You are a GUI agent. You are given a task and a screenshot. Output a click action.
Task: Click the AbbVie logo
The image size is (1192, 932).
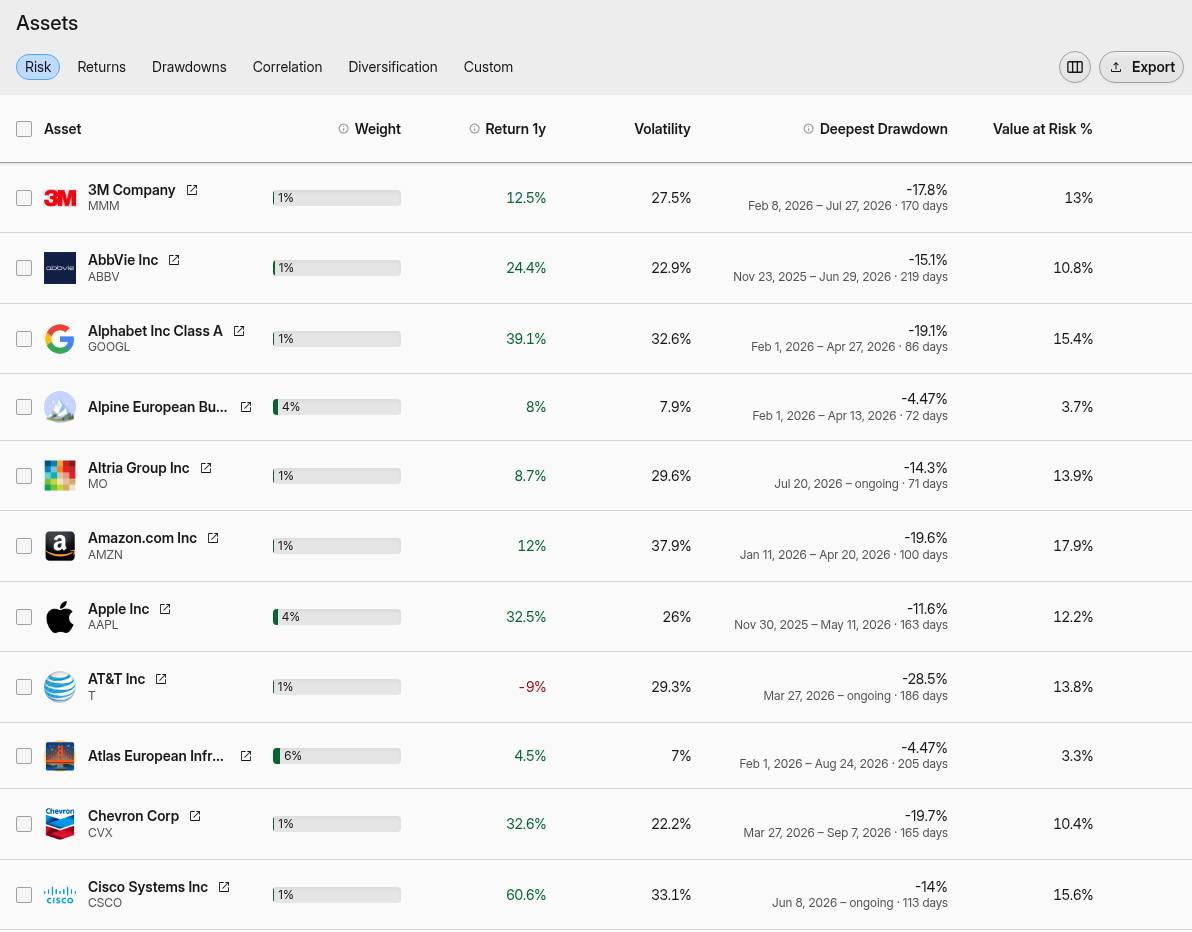(x=60, y=268)
